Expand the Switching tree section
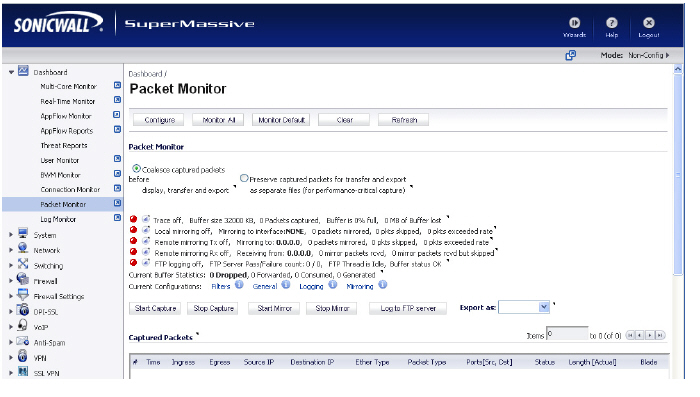 tap(11, 266)
